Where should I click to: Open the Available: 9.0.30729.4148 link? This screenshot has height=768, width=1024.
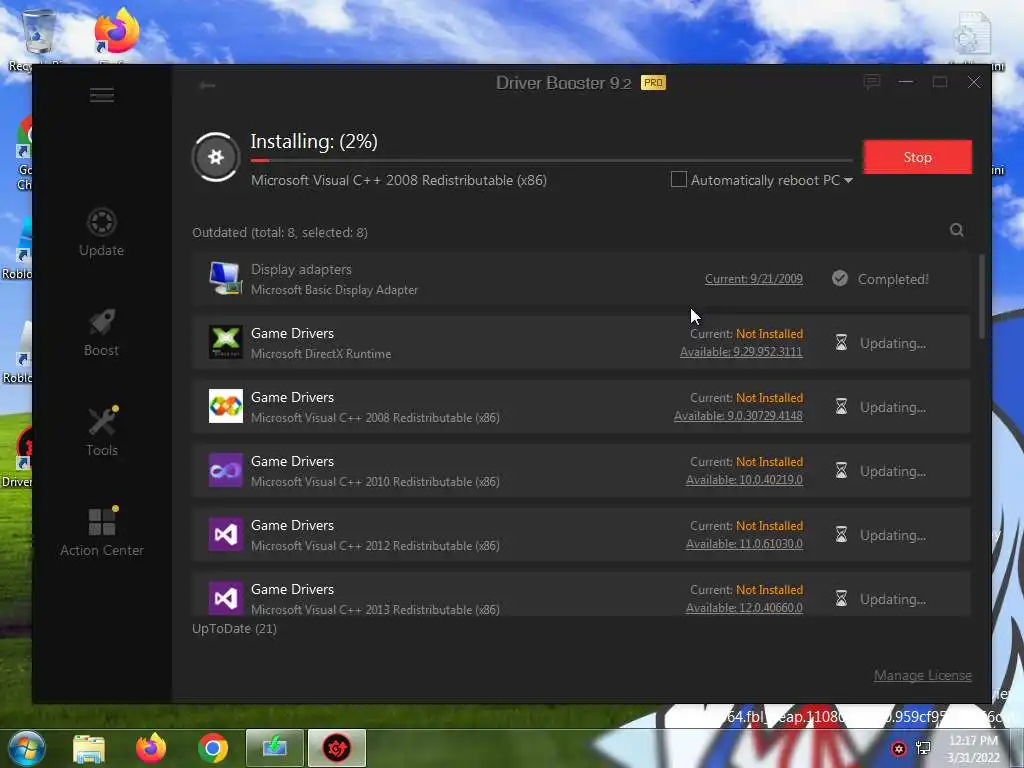click(x=738, y=416)
